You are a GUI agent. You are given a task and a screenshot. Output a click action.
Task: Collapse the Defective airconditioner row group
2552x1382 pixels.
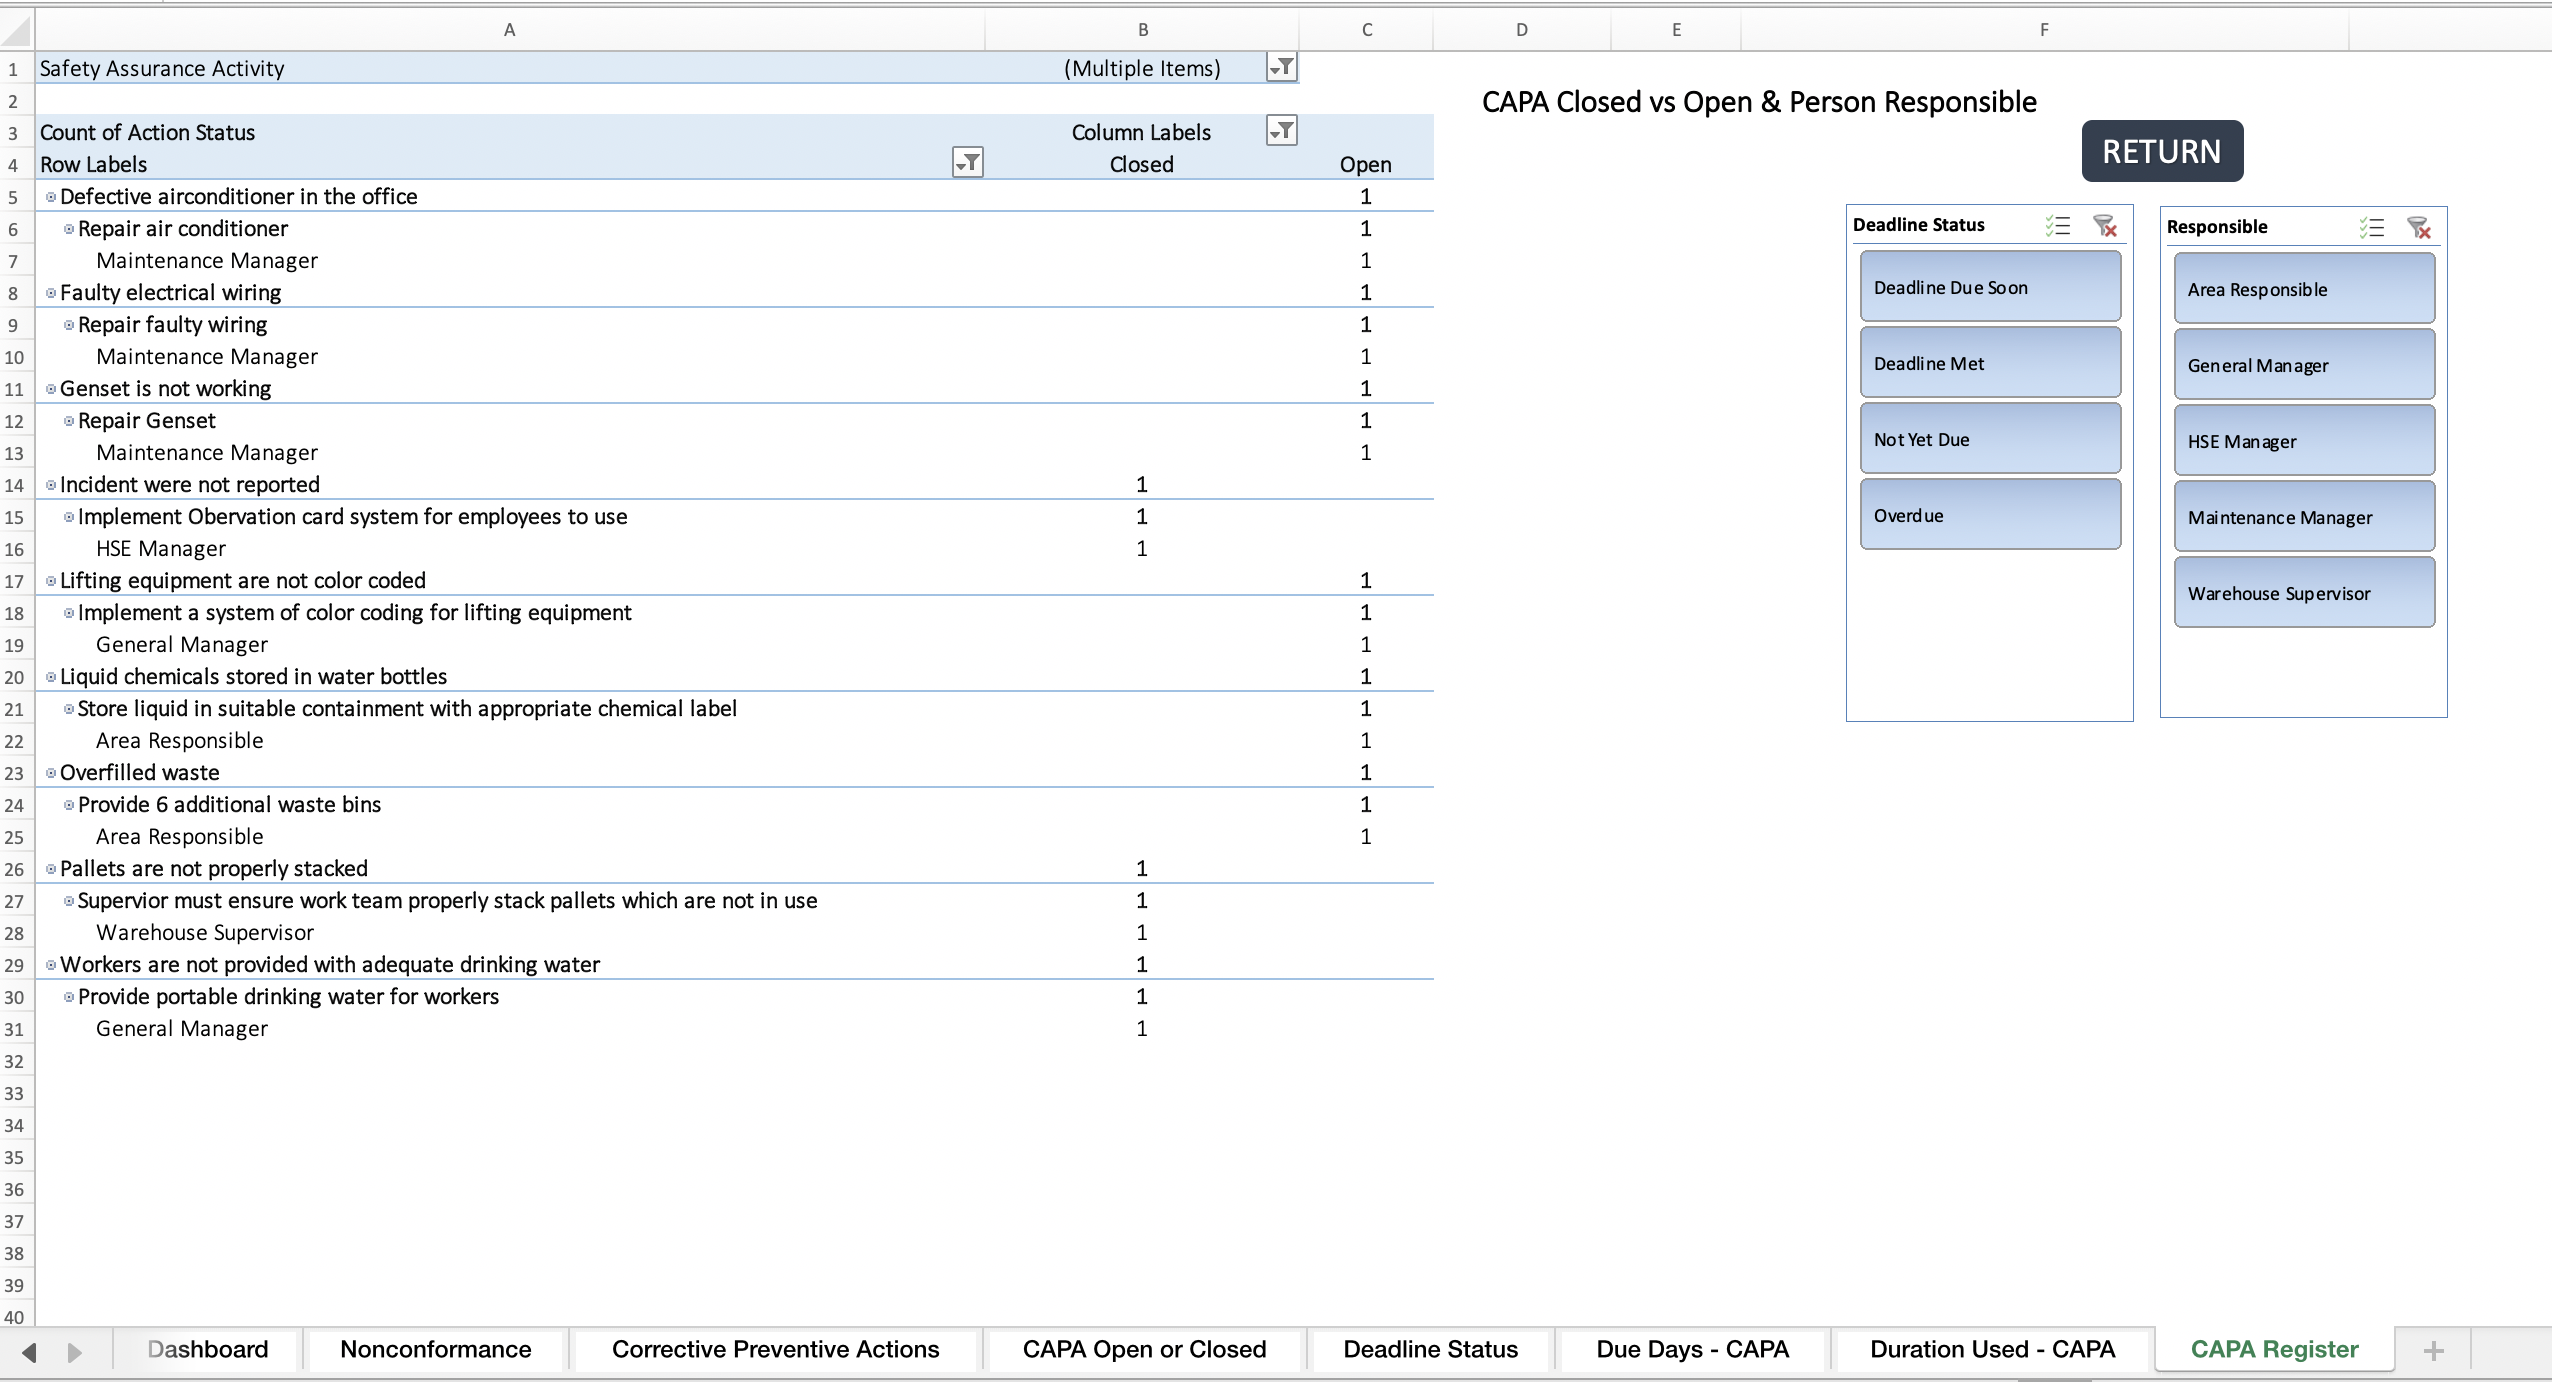(49, 196)
